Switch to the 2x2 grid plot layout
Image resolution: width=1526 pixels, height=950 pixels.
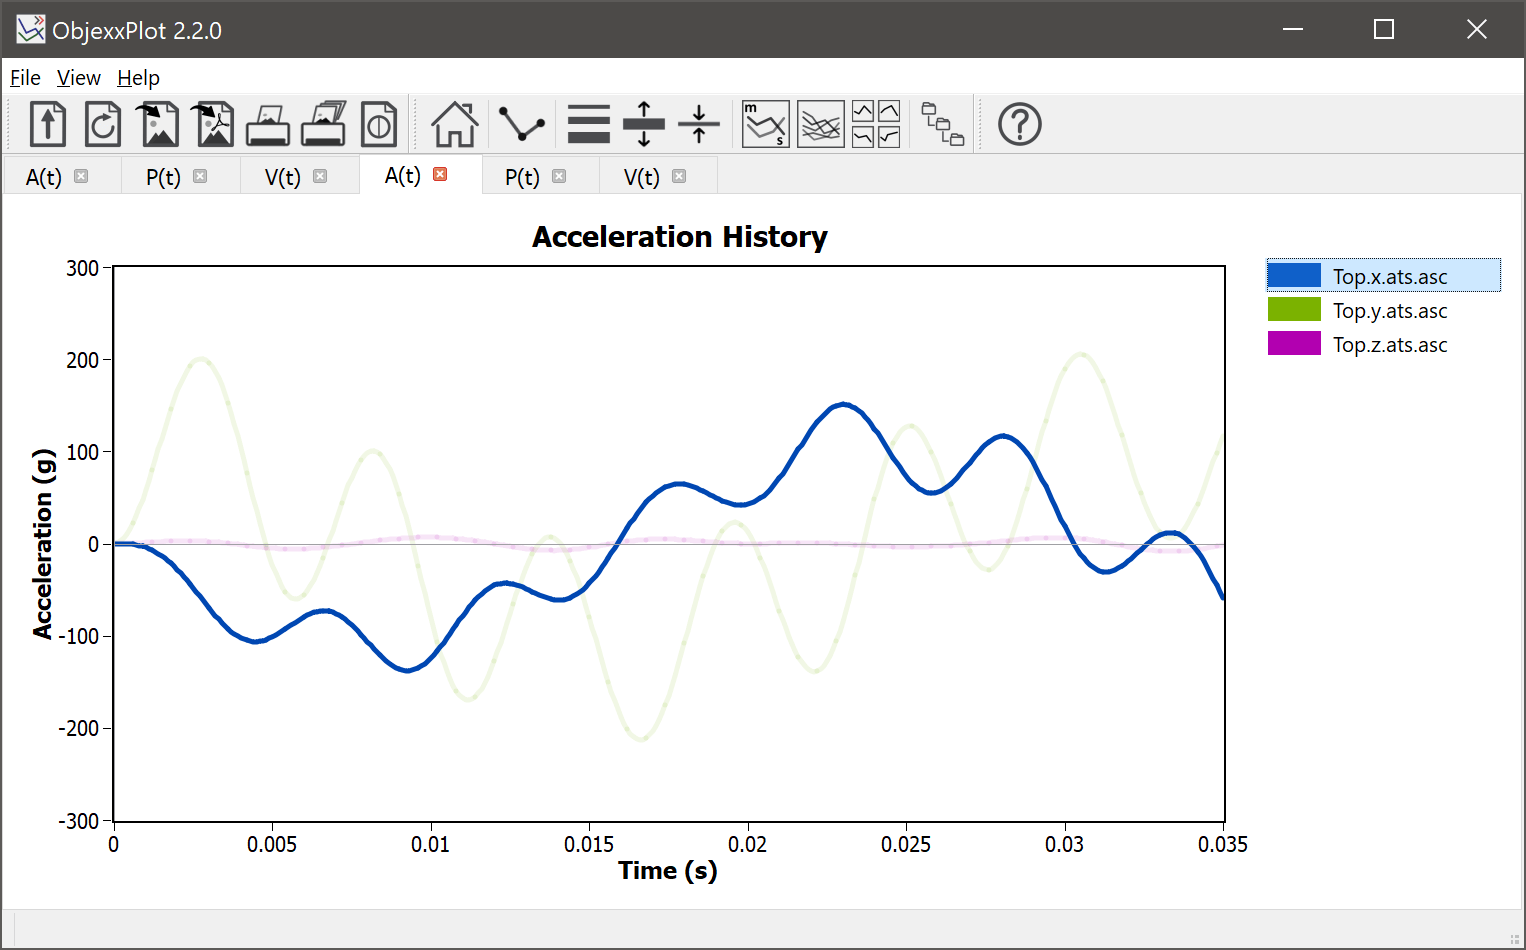[876, 123]
